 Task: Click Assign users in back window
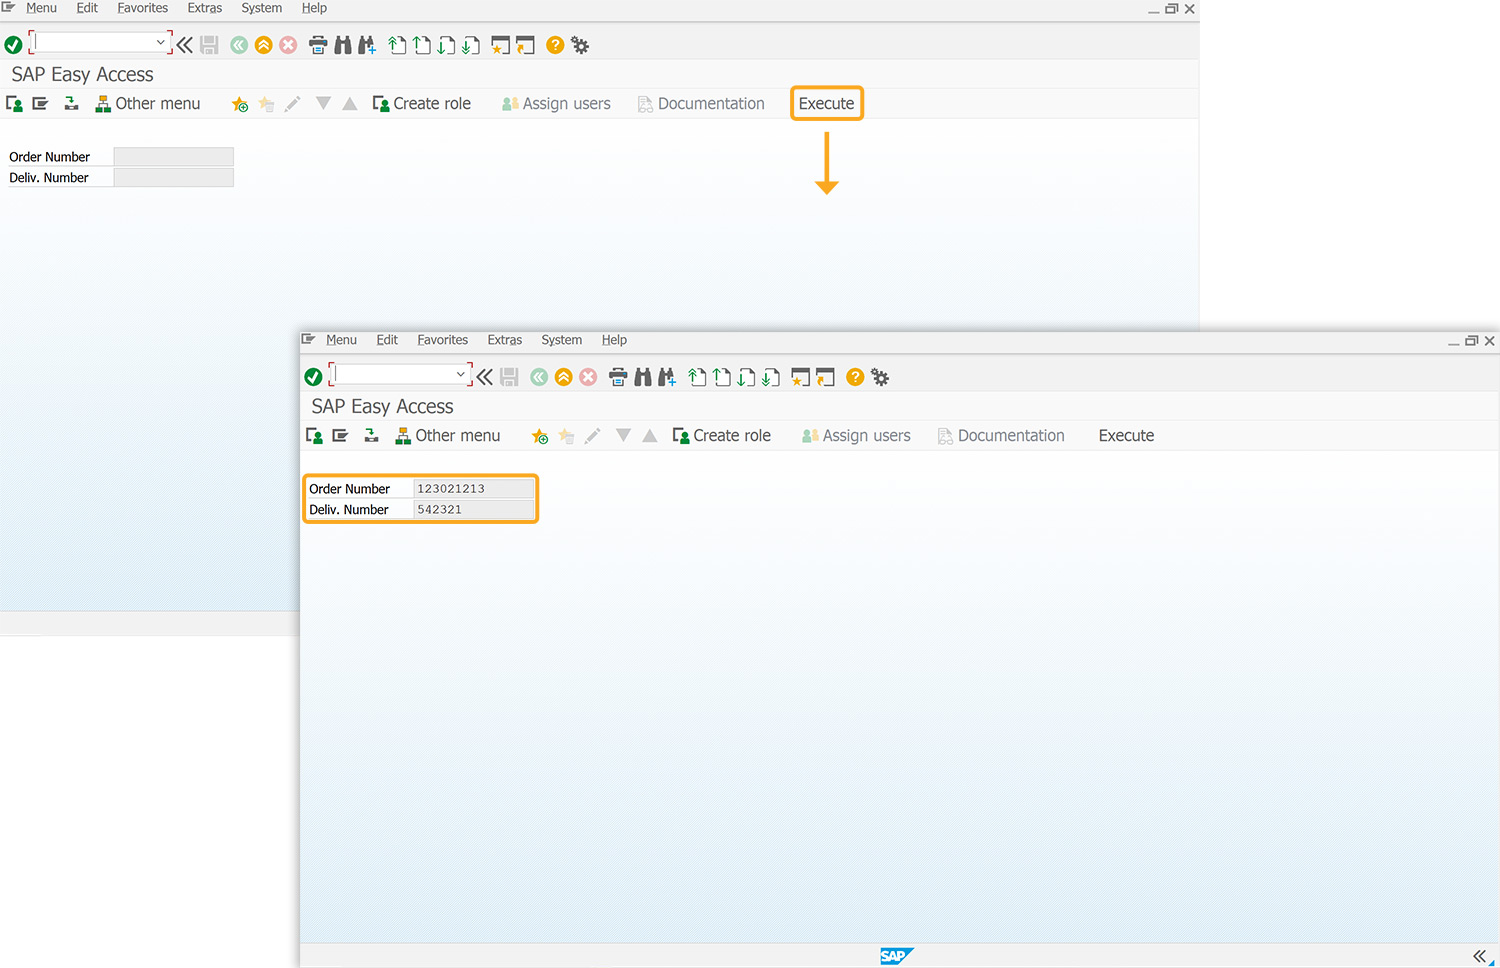(x=557, y=104)
